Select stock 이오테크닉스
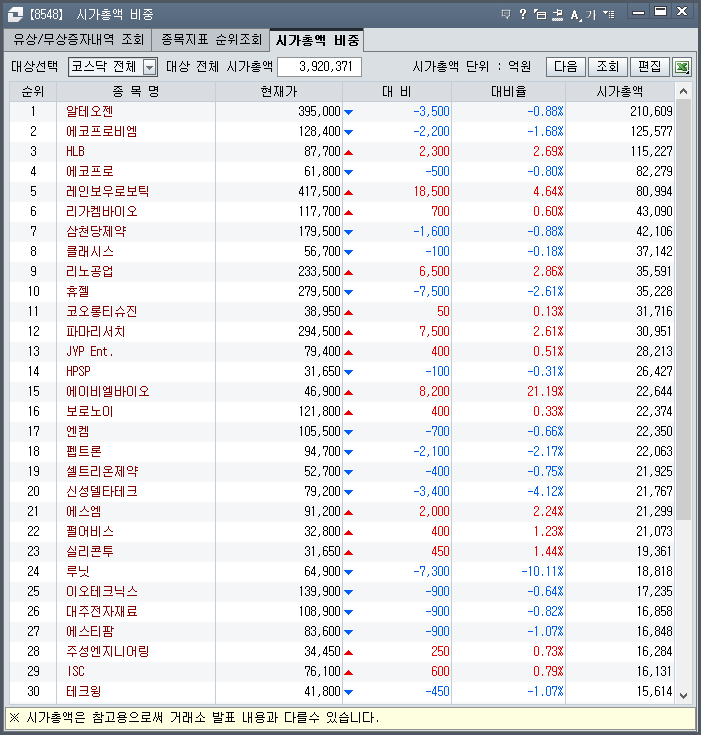 (102, 592)
